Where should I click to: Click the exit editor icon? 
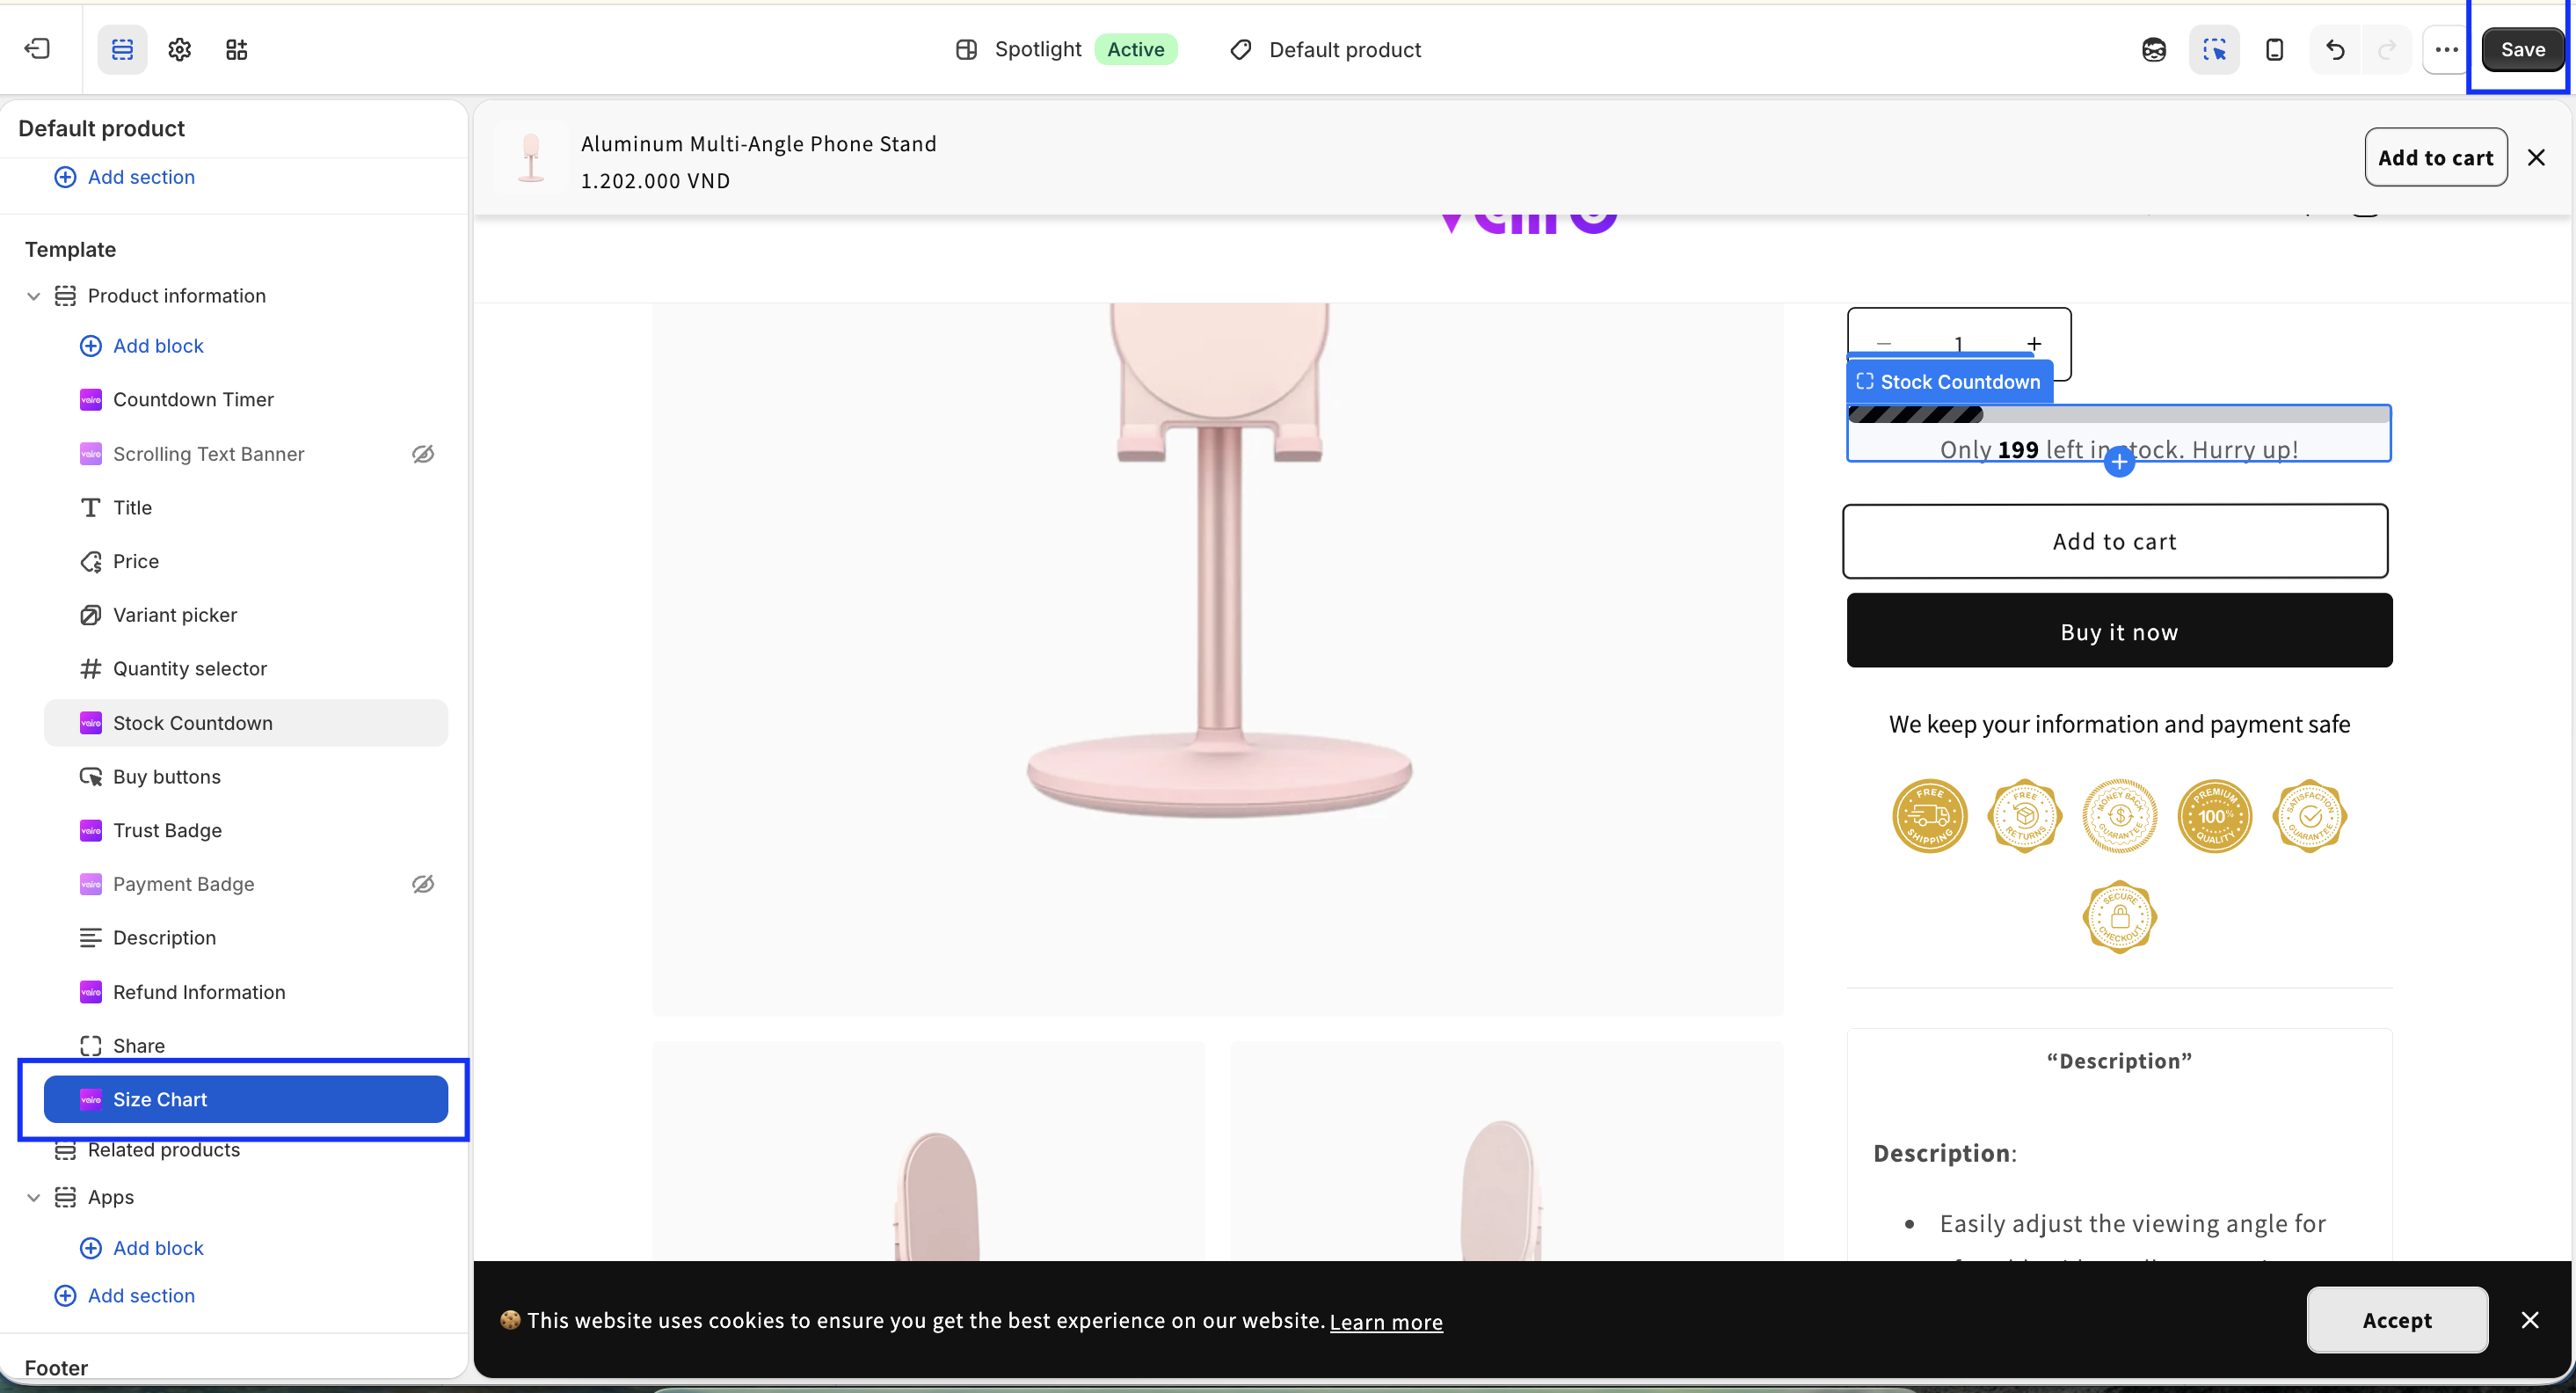pyautogui.click(x=38, y=49)
